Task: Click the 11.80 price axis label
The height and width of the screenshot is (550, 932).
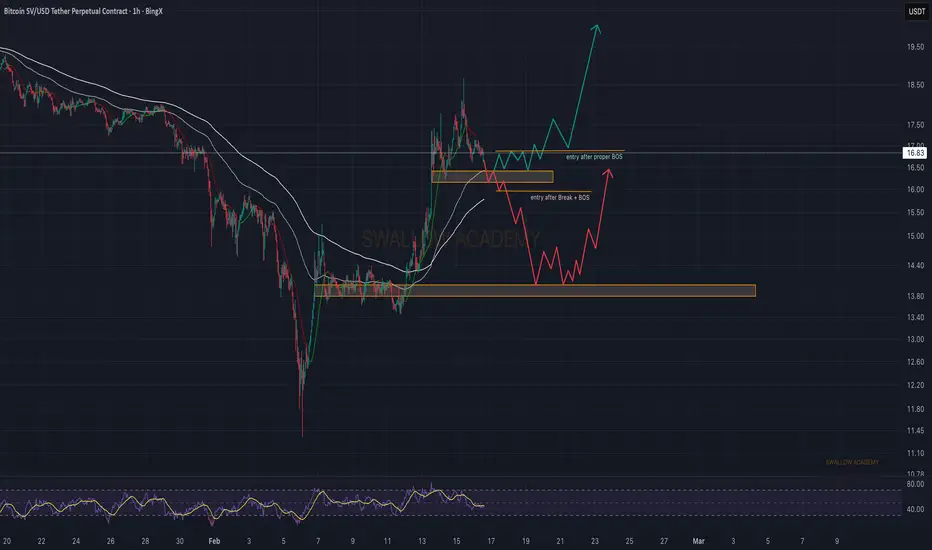Action: pyautogui.click(x=915, y=409)
